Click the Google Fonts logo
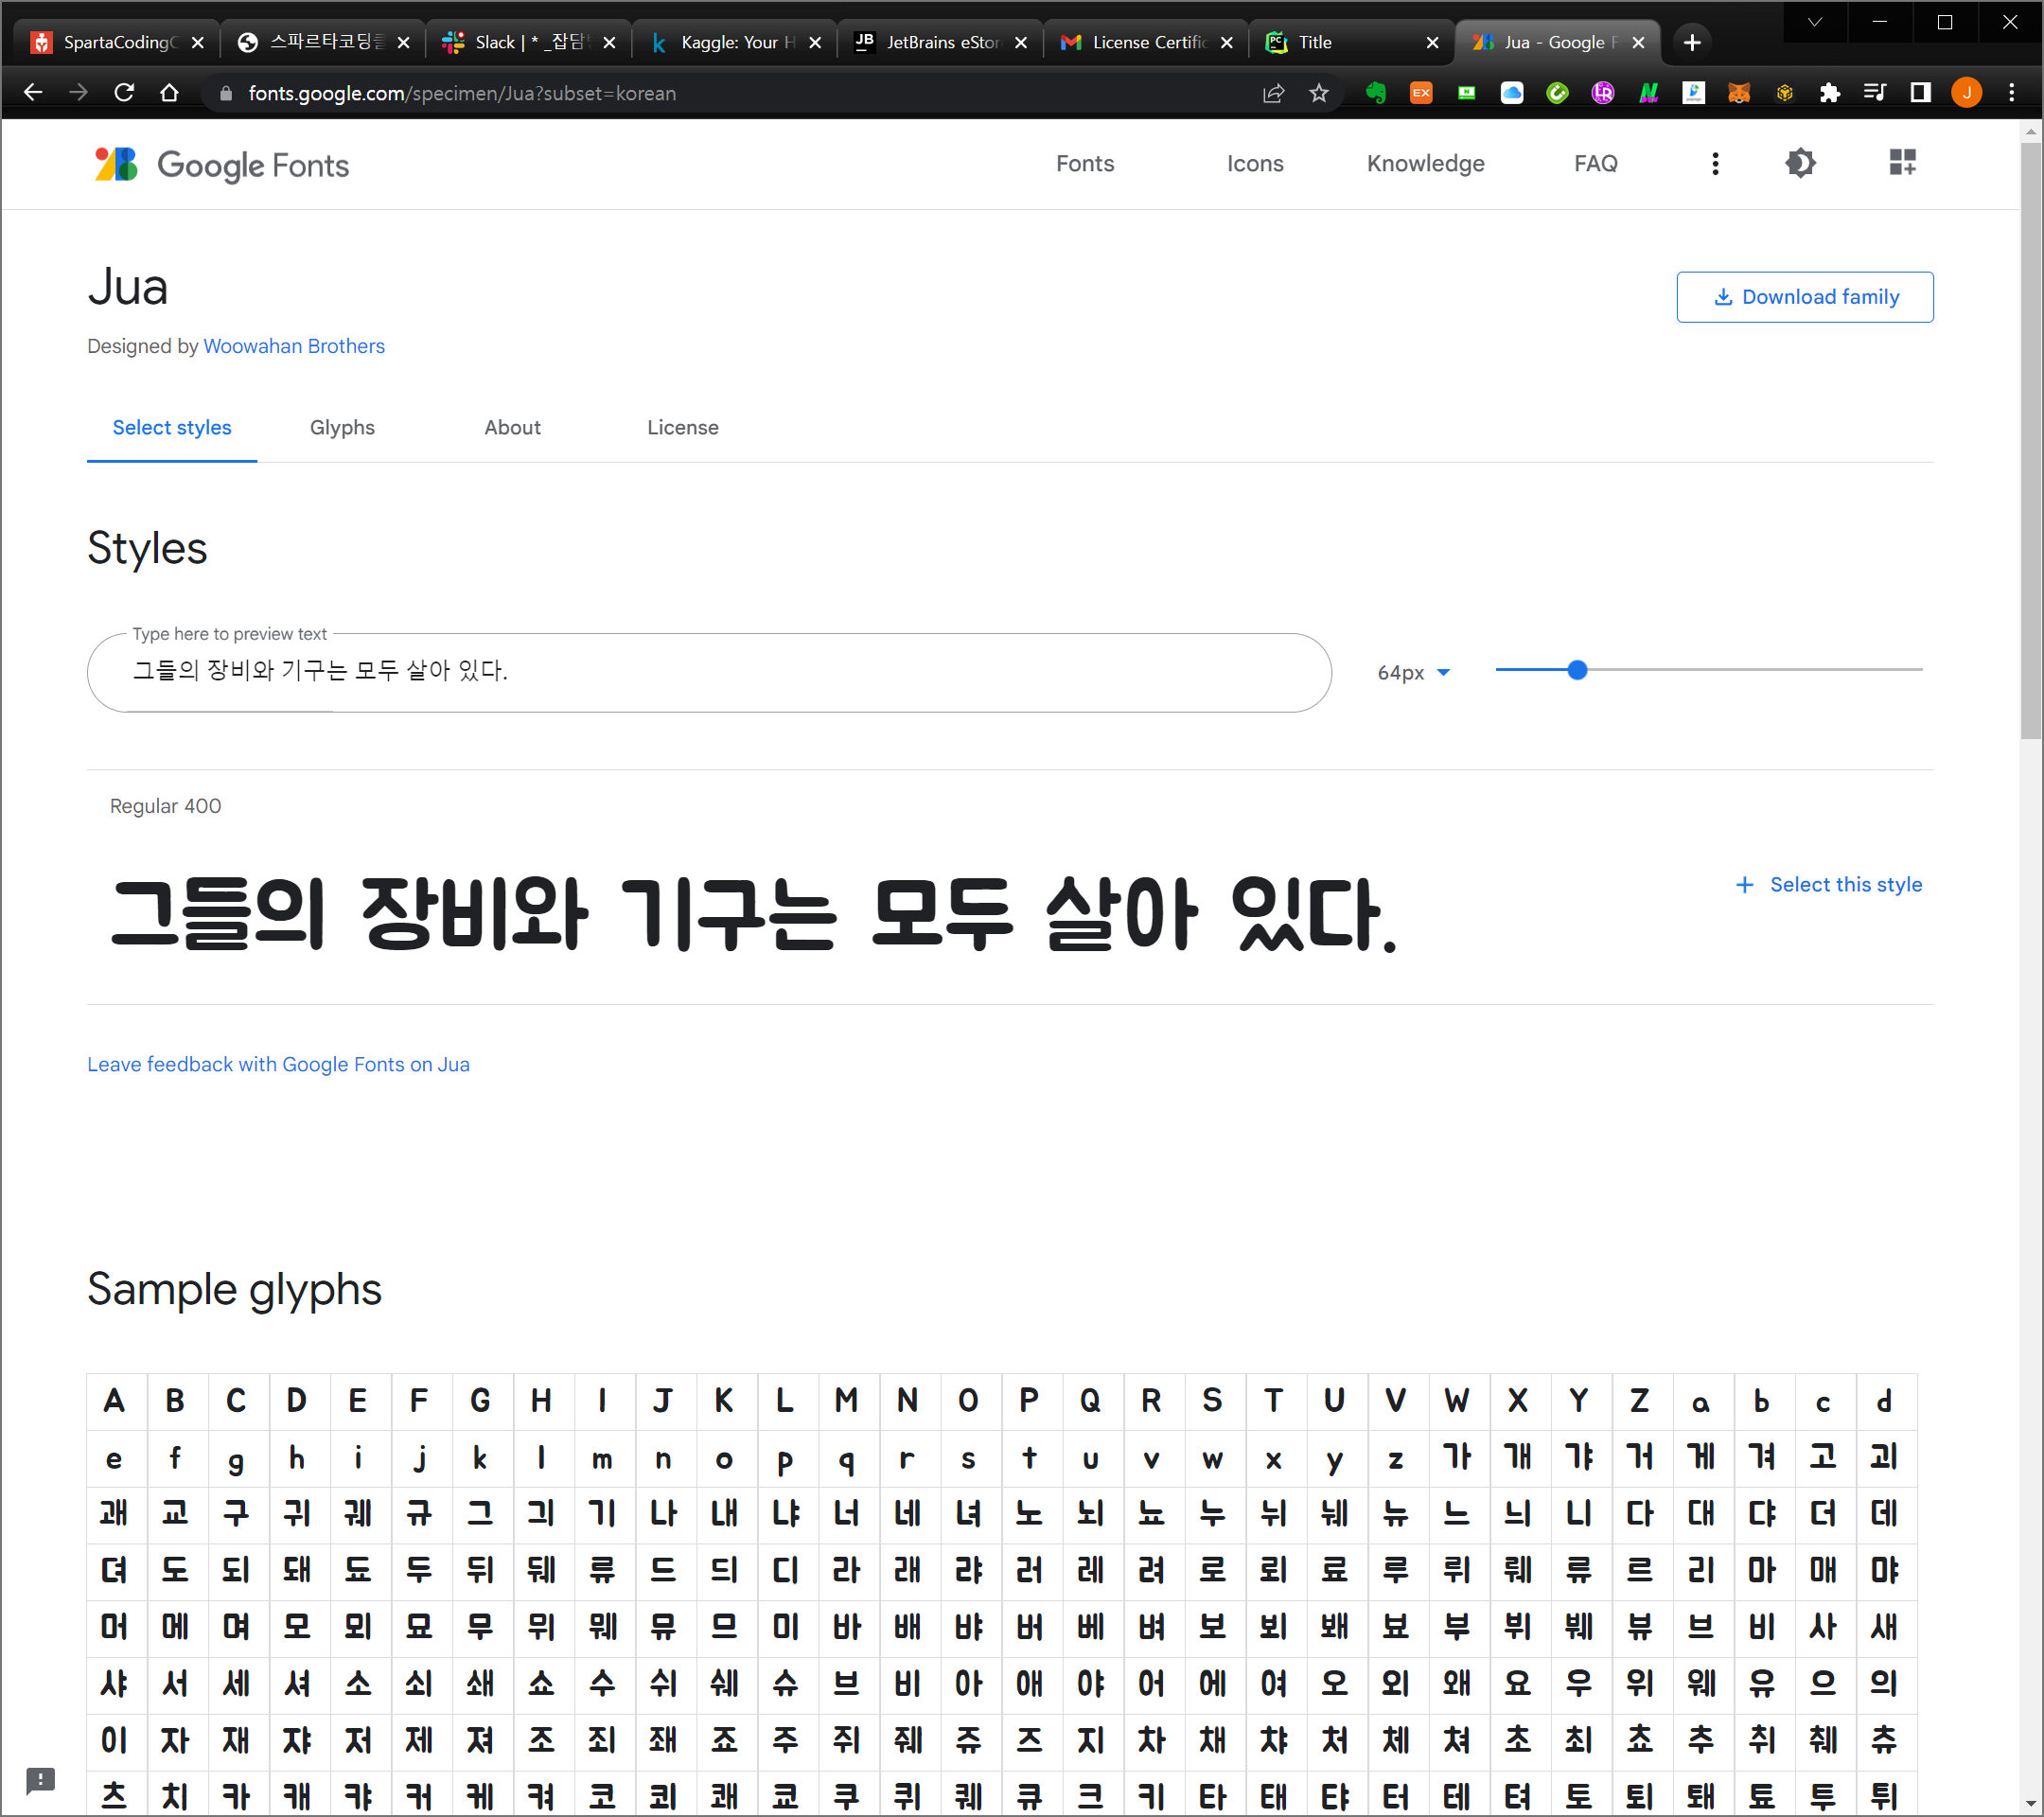 [x=222, y=165]
